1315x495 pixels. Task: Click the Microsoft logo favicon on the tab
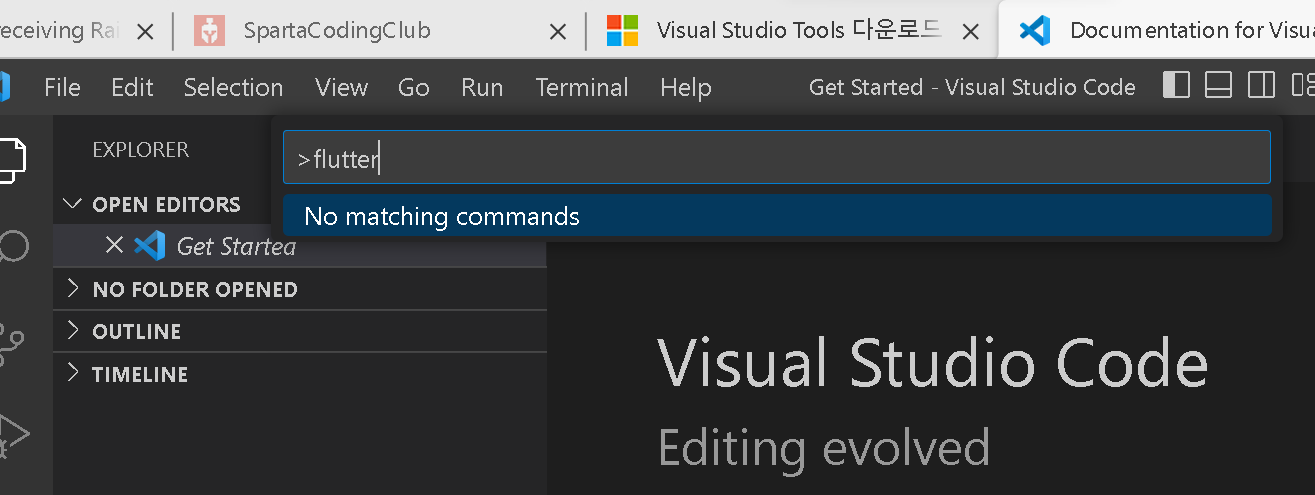[622, 31]
